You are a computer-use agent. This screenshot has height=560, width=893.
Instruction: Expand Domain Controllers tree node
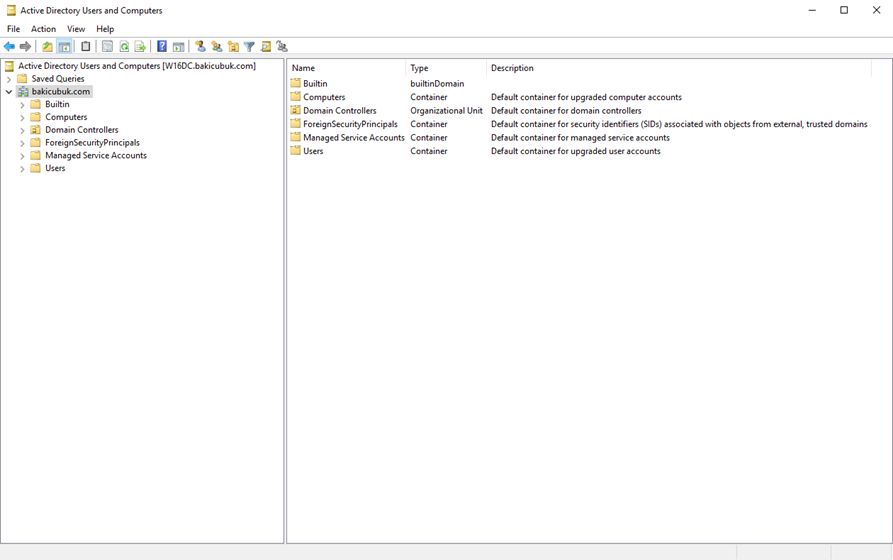point(22,130)
